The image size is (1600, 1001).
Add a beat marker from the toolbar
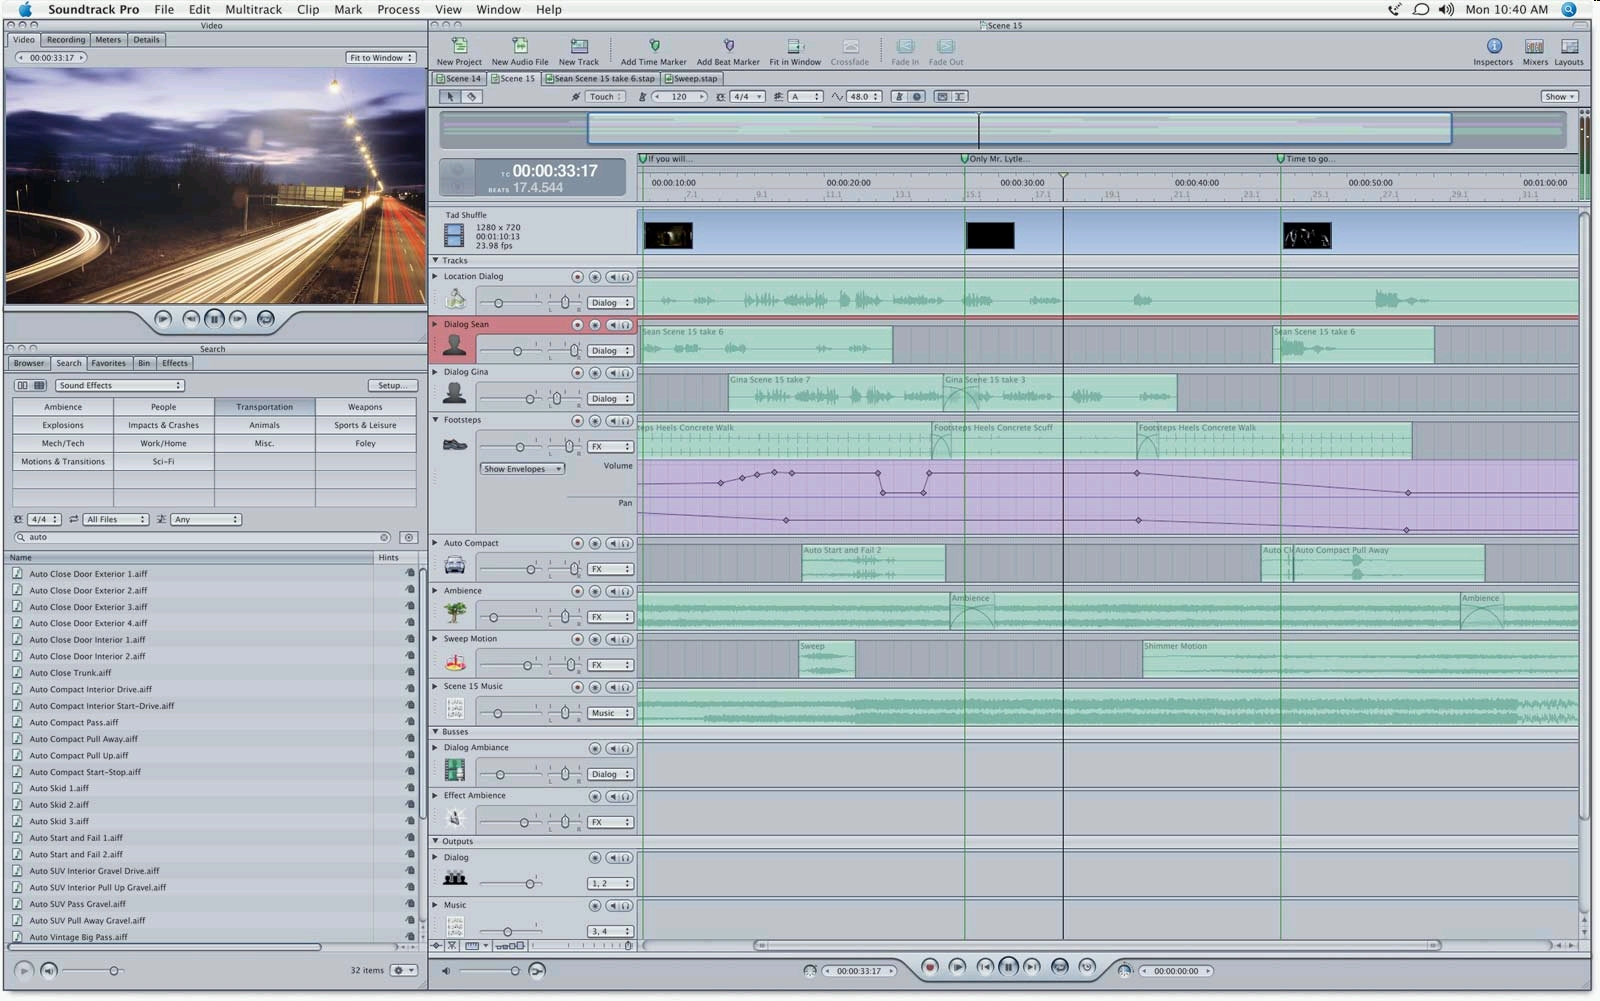pyautogui.click(x=728, y=46)
